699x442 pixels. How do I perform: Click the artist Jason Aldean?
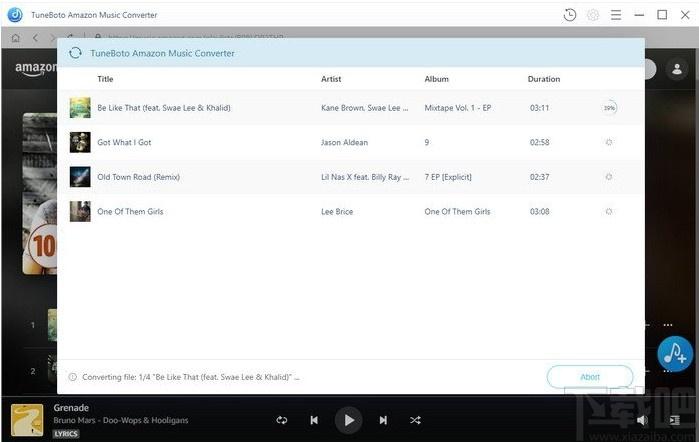pos(345,142)
